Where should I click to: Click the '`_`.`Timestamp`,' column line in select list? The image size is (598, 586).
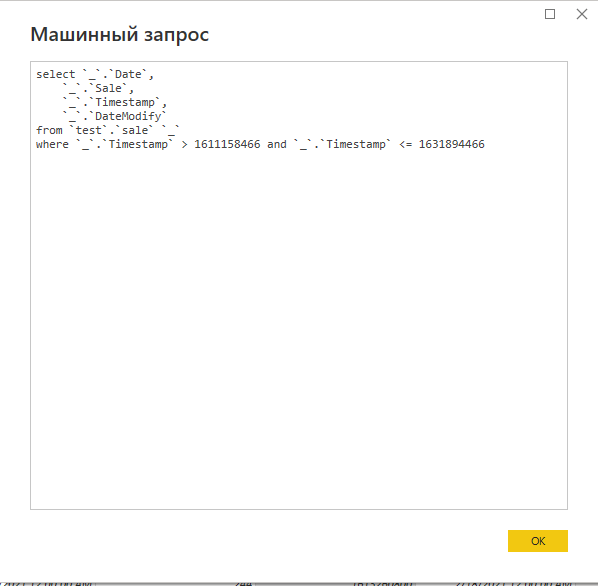pyautogui.click(x=115, y=103)
